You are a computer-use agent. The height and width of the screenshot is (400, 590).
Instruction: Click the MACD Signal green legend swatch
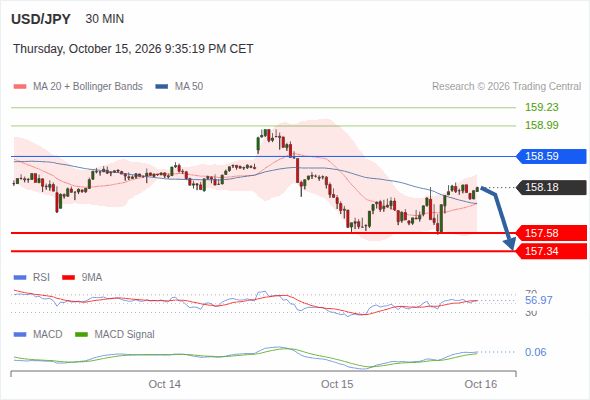81,335
